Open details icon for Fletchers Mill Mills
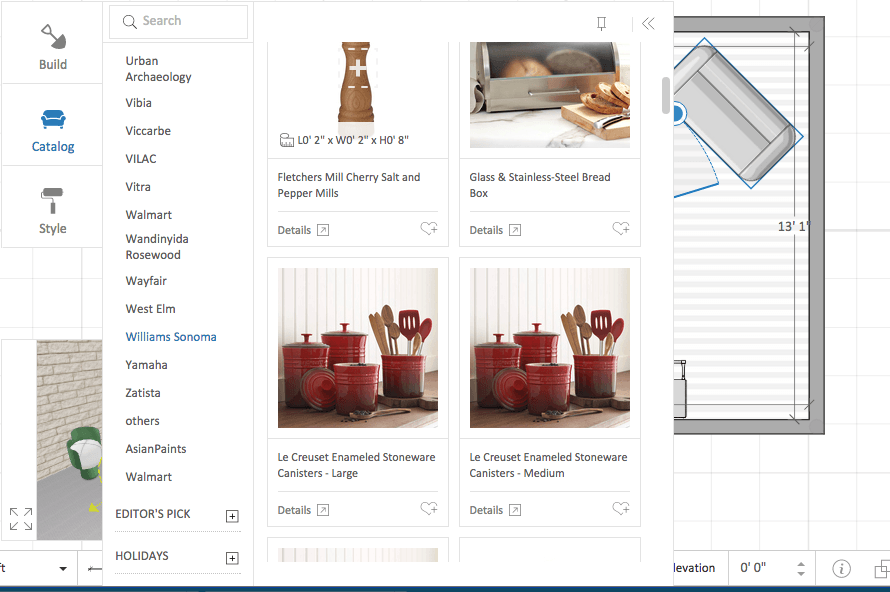Image resolution: width=890 pixels, height=592 pixels. (323, 230)
